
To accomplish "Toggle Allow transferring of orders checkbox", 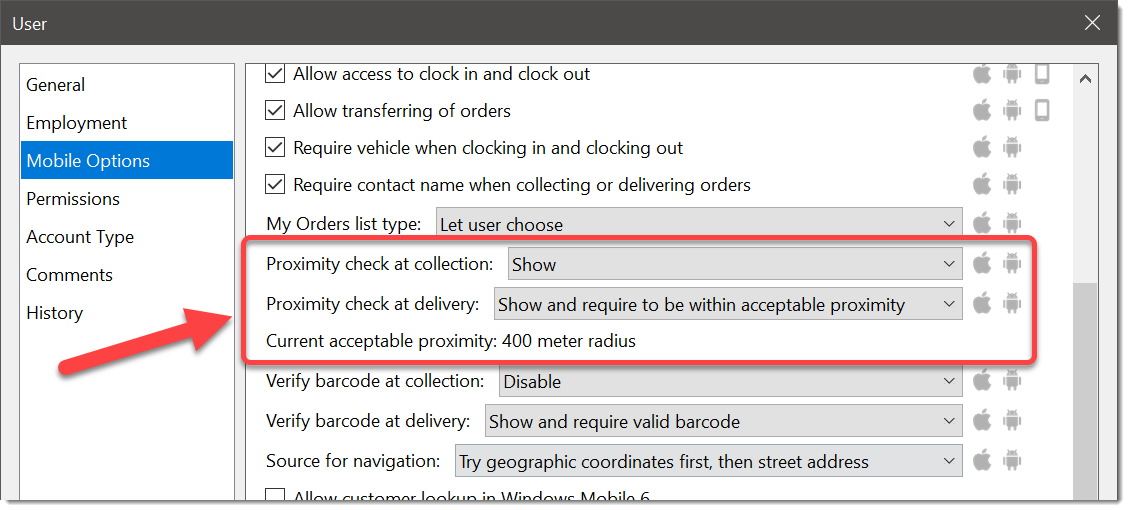I will click(275, 111).
